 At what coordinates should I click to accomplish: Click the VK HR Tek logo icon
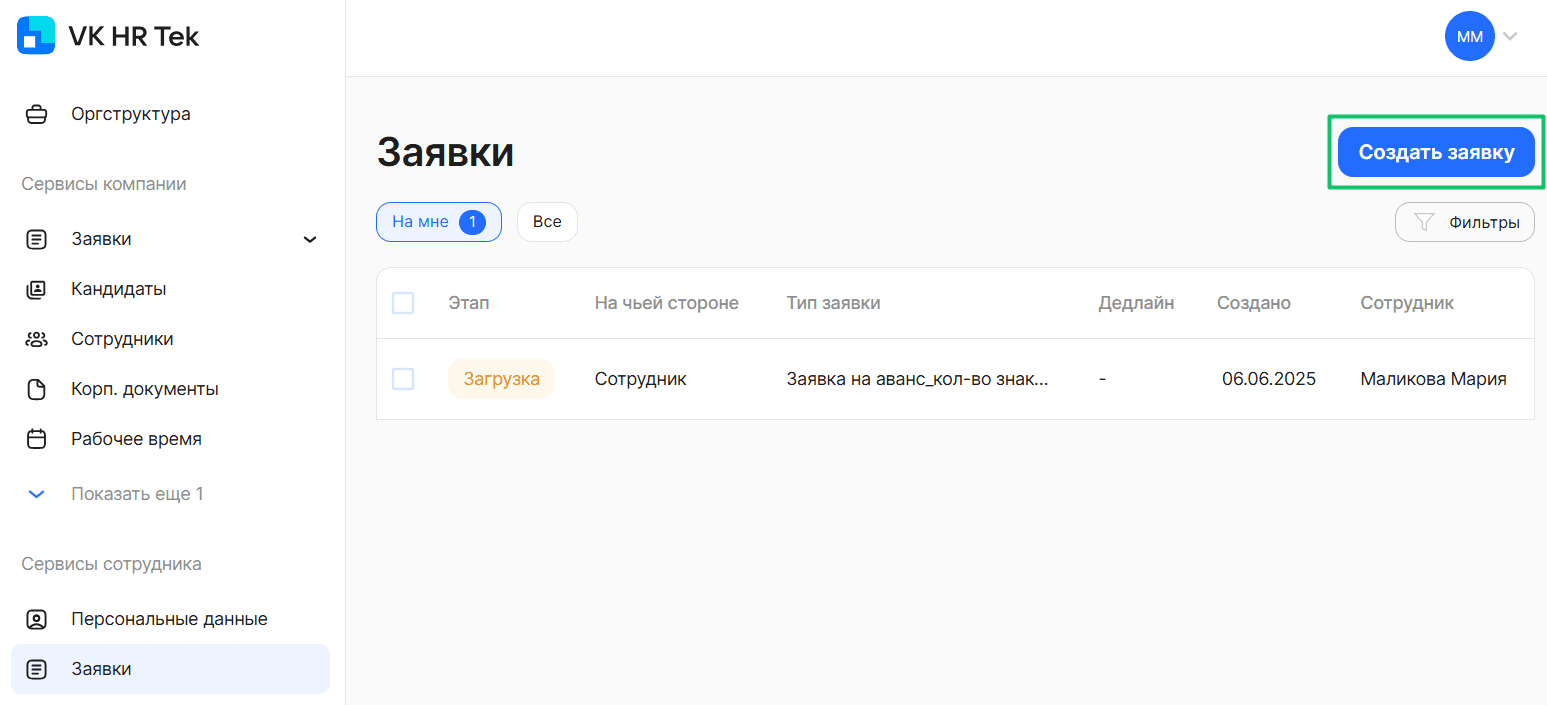(36, 36)
